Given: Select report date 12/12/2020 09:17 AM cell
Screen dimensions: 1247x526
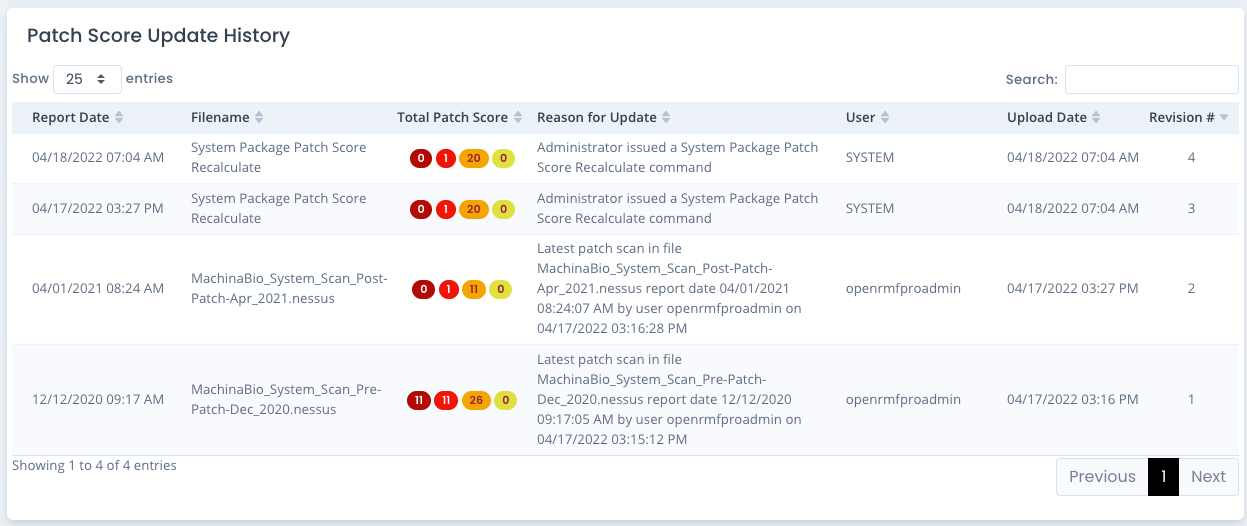Looking at the screenshot, I should pos(98,400).
